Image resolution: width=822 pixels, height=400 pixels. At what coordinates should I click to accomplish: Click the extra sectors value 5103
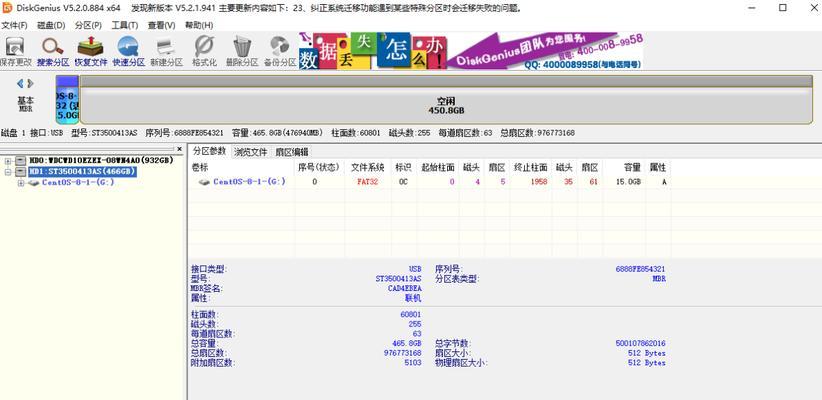point(413,362)
